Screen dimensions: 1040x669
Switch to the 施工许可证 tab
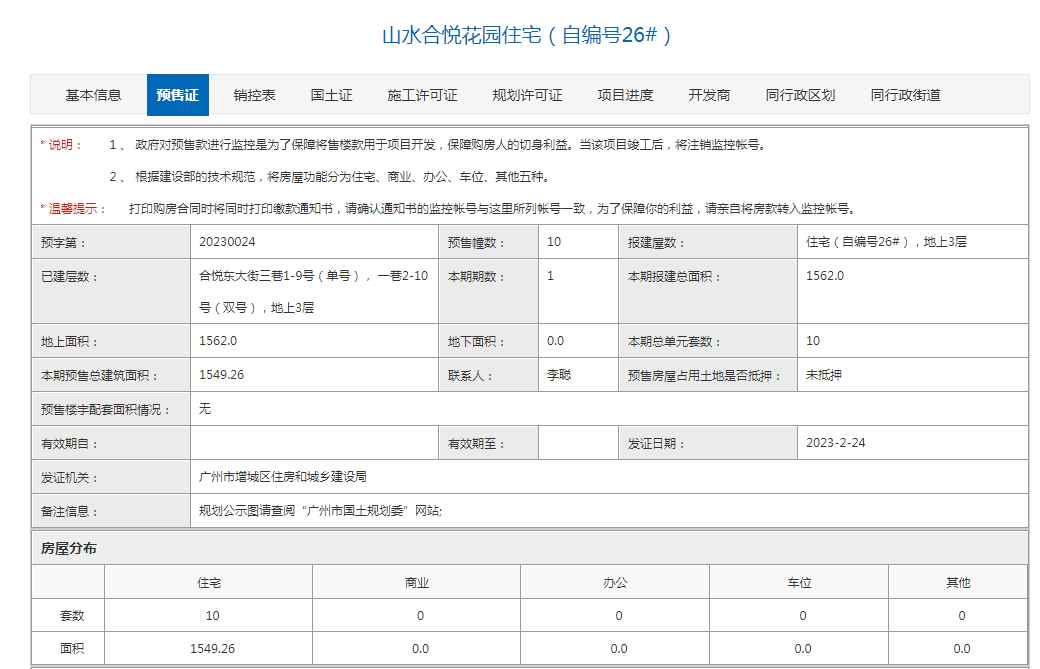tap(421, 95)
